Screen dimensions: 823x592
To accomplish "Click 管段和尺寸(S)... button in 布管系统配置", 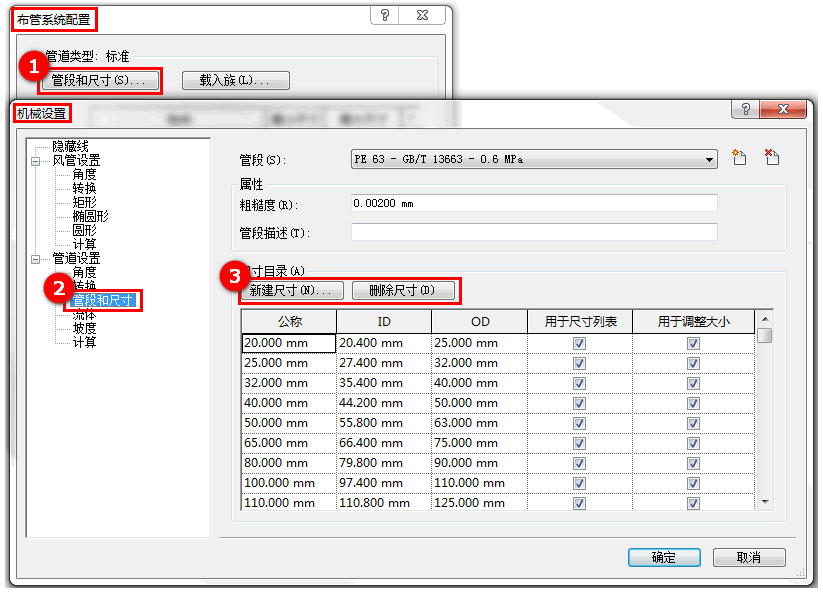I will tap(100, 80).
